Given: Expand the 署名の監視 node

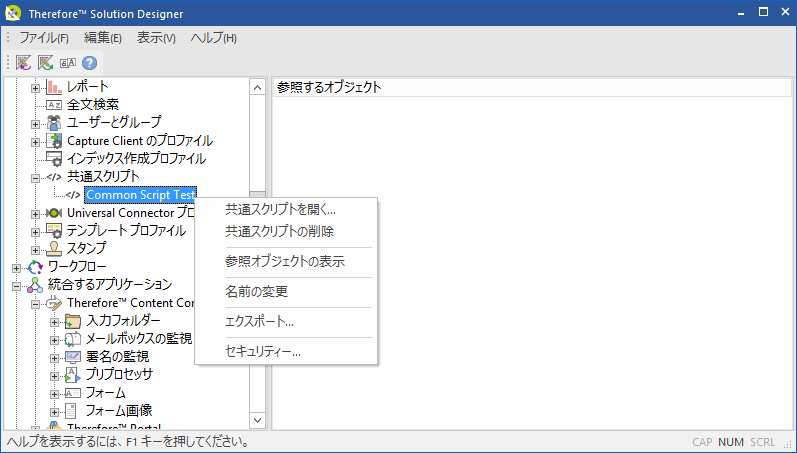Looking at the screenshot, I should pyautogui.click(x=54, y=358).
